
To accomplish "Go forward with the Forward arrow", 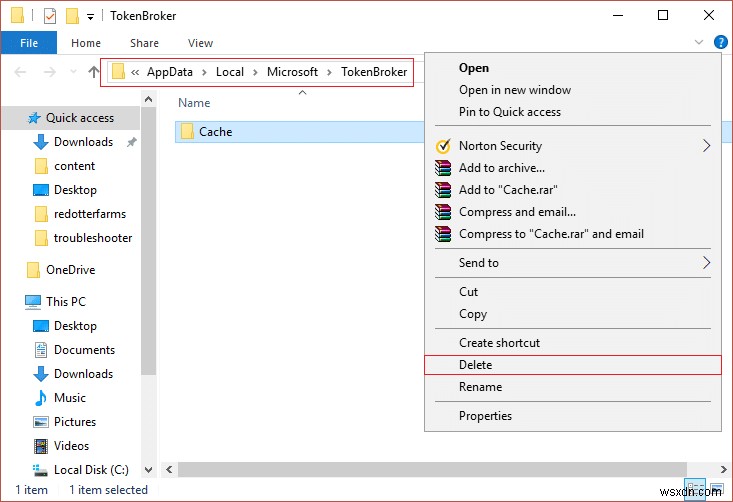I will 50,72.
